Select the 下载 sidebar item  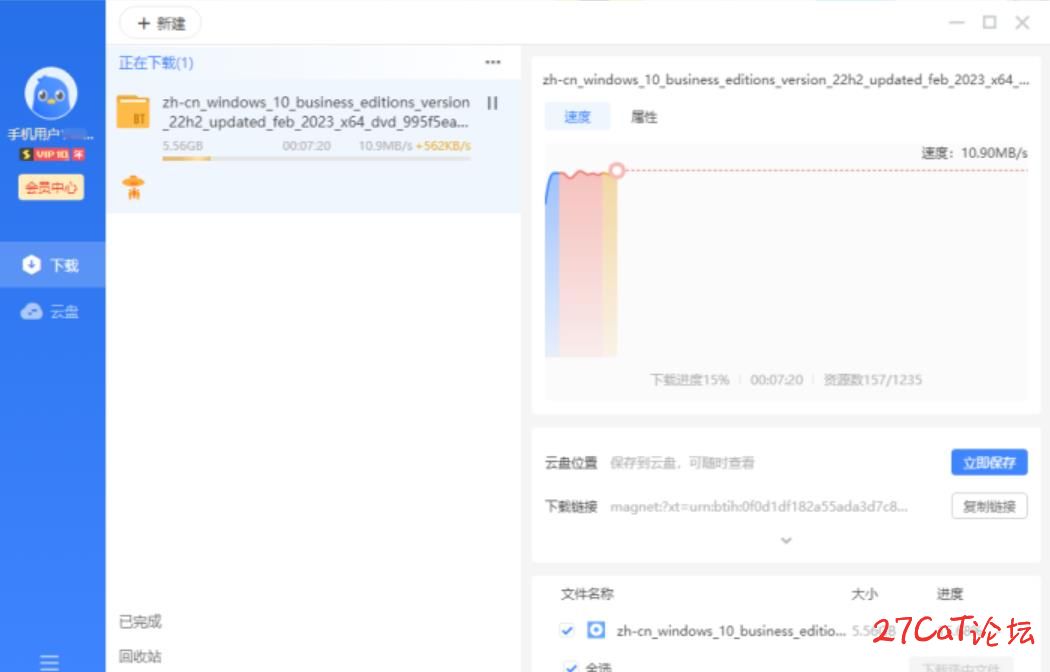point(52,265)
